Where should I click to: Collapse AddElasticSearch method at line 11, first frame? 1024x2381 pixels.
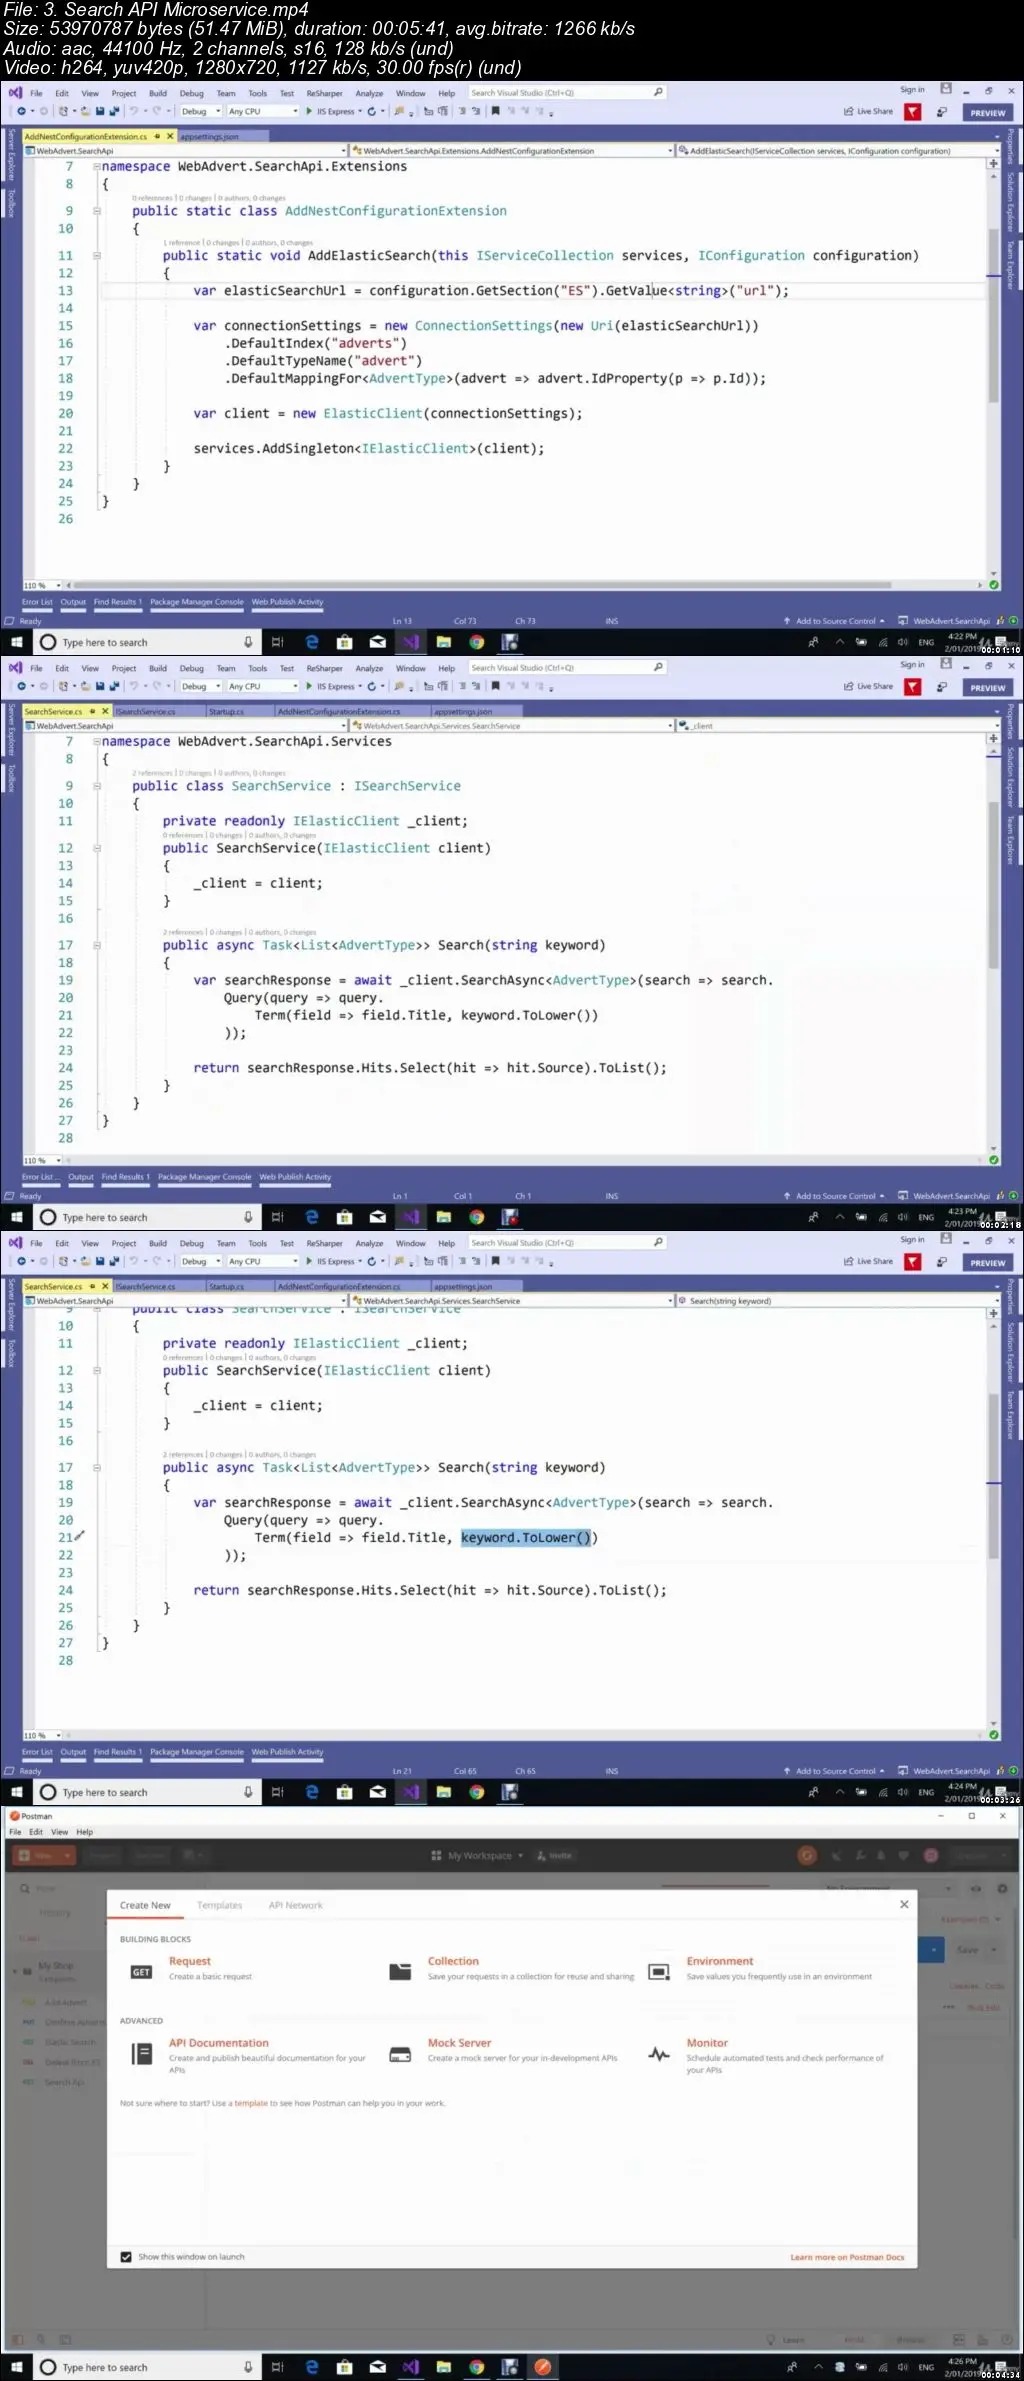pos(97,256)
